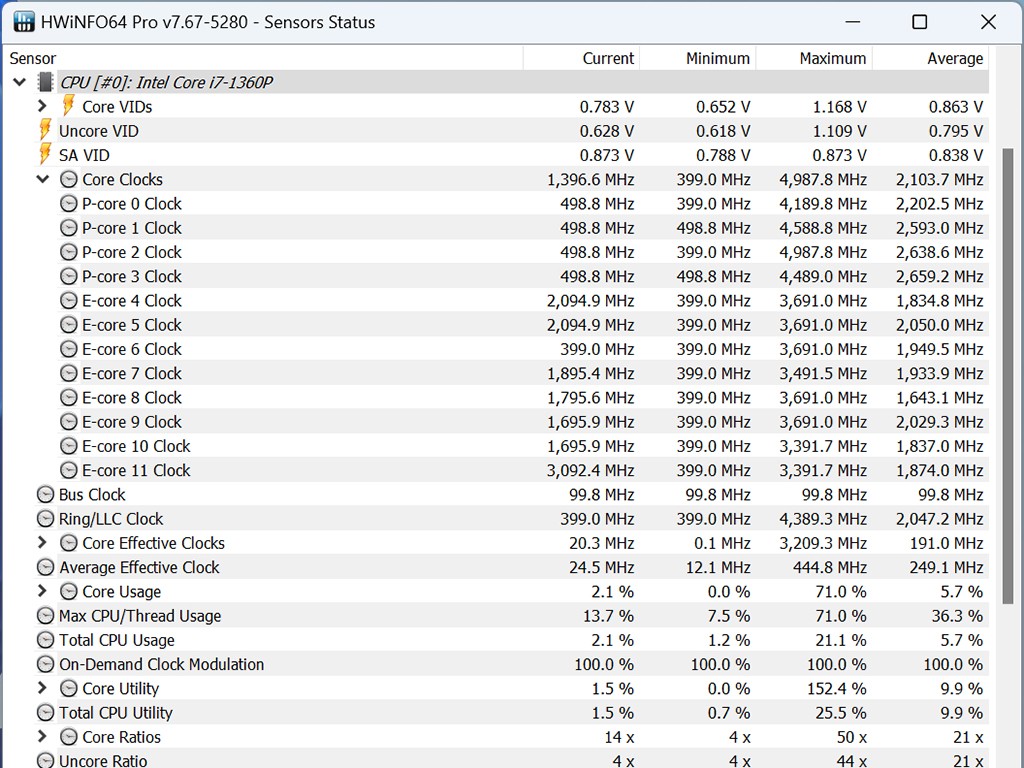Click the clock icon beside Ring/LLC Clock
The image size is (1024, 768).
[x=45, y=518]
